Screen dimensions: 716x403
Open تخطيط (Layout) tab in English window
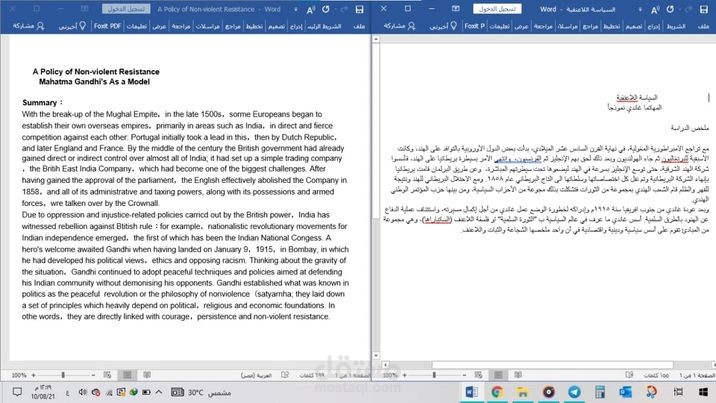(254, 26)
